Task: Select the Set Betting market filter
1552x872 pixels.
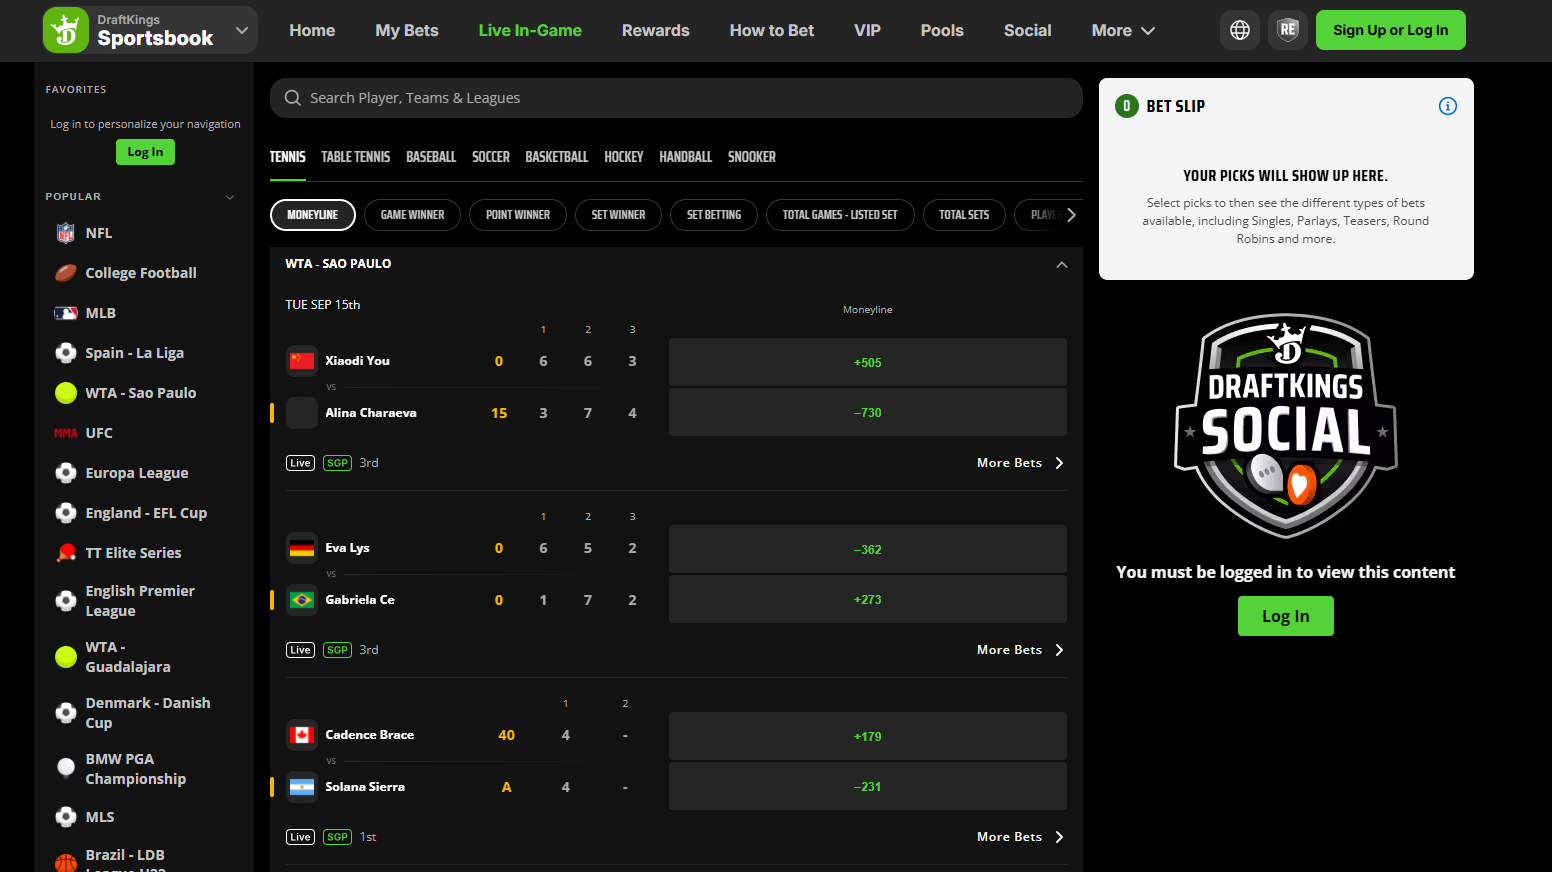Action: point(714,215)
